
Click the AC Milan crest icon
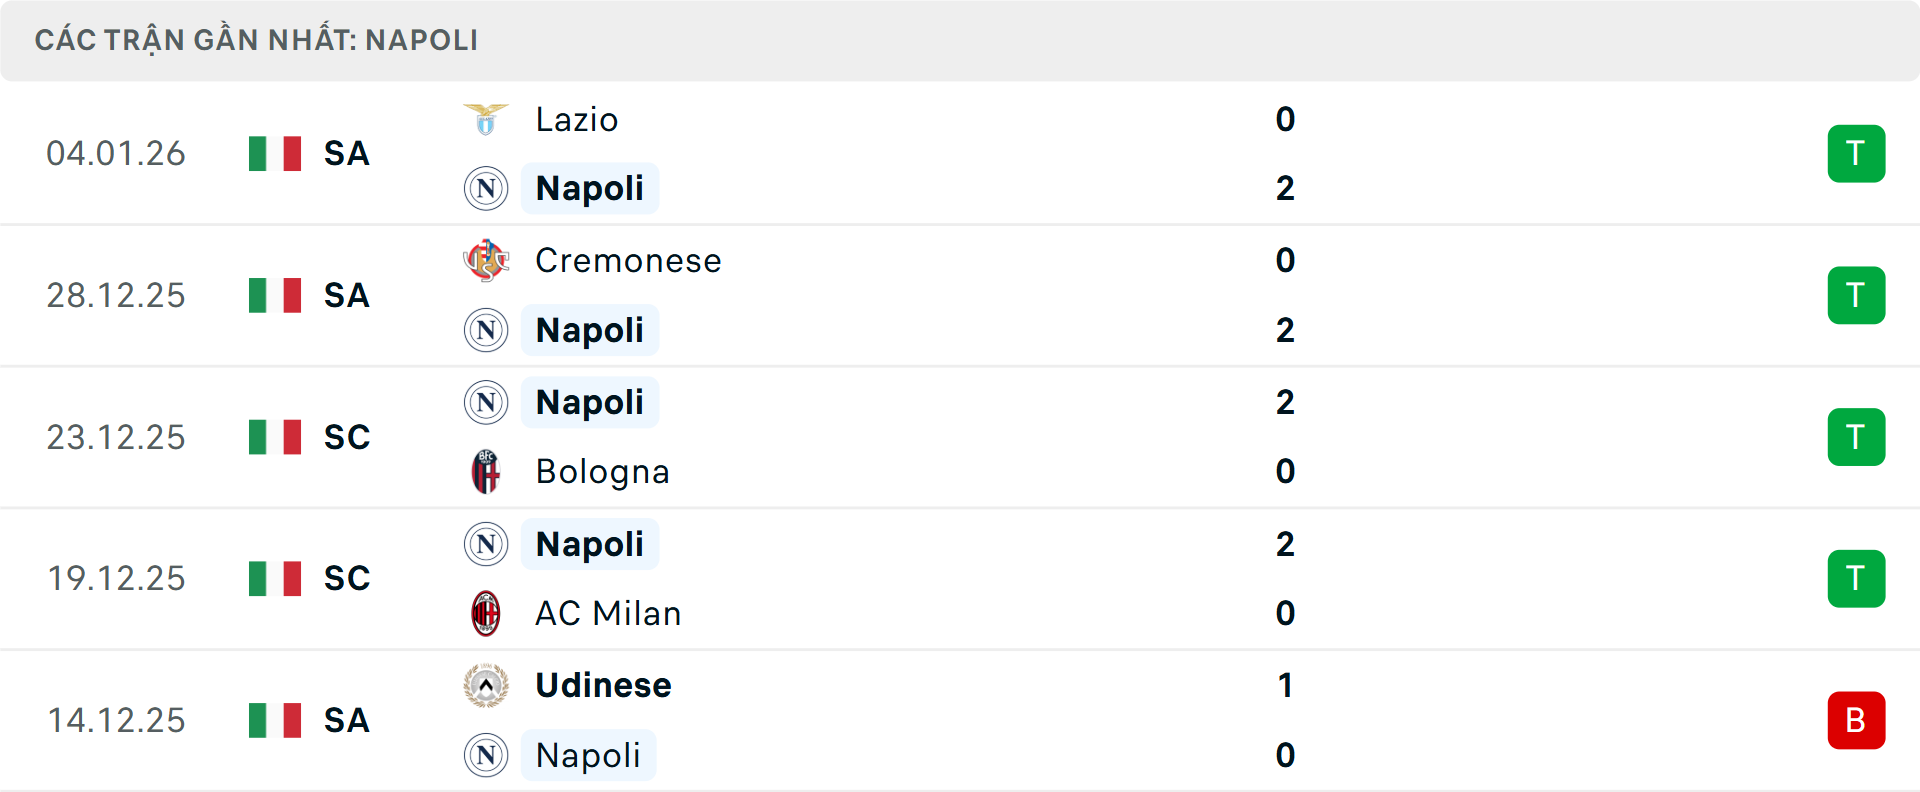click(x=486, y=613)
